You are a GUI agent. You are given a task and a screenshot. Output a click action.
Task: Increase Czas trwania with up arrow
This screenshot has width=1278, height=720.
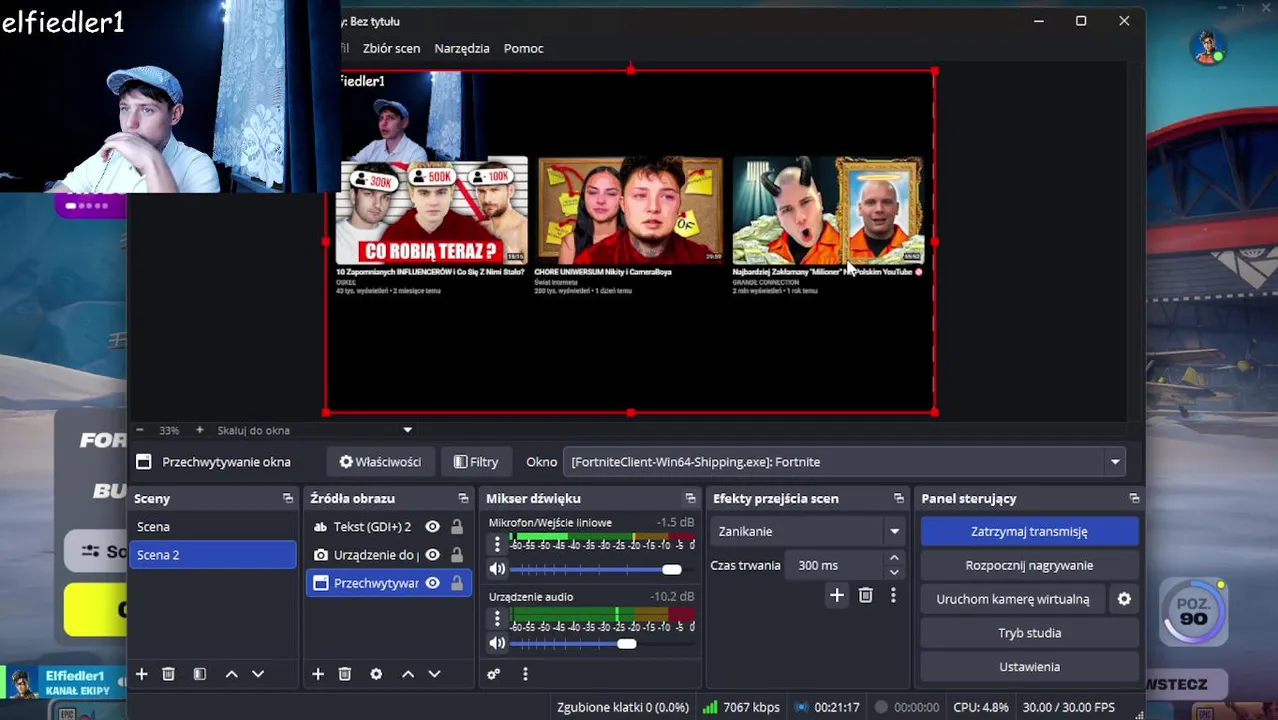pyautogui.click(x=894, y=558)
